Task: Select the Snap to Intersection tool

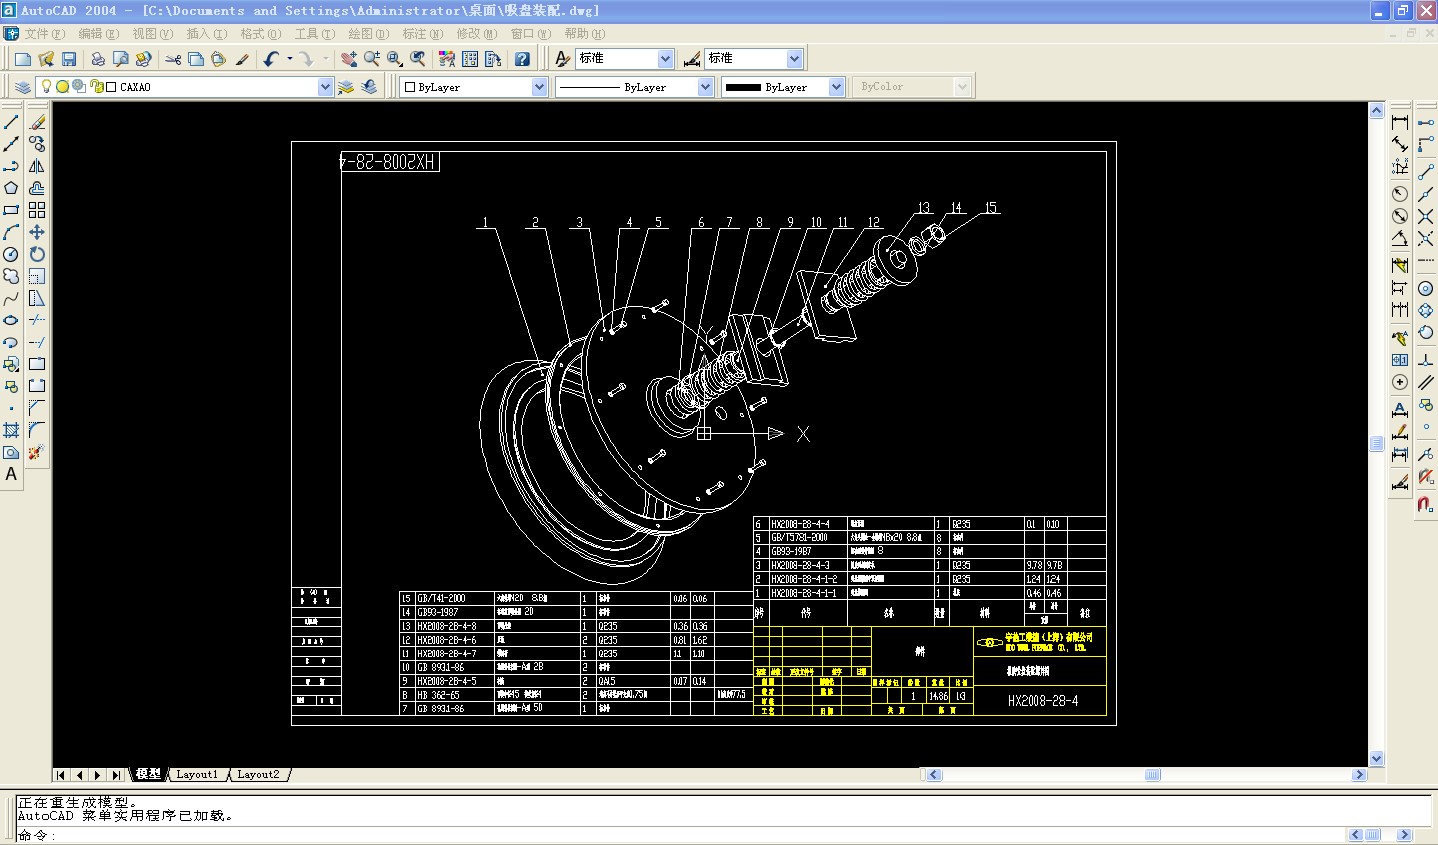Action: (x=1426, y=216)
